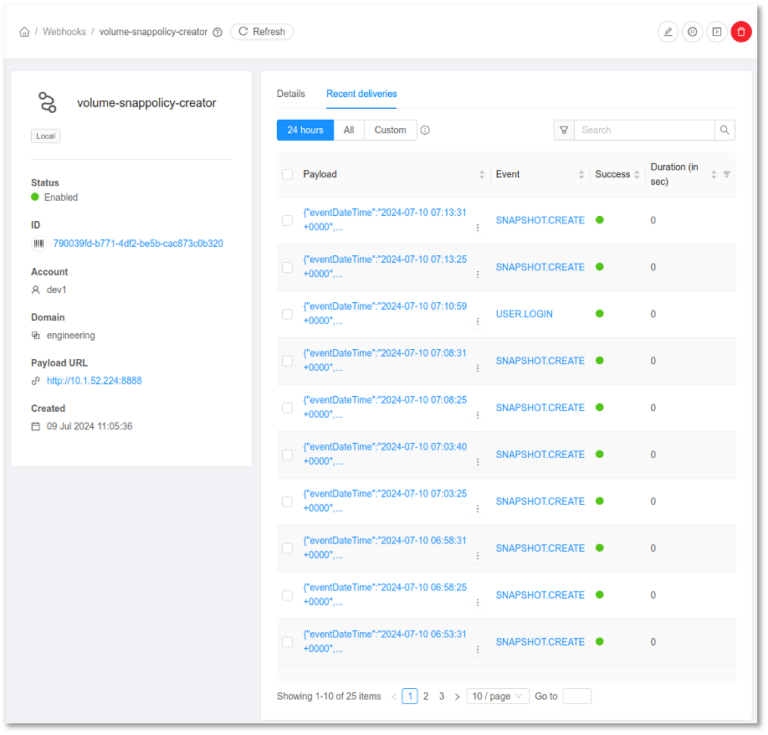Click Refresh button
This screenshot has height=735, width=768.
(262, 32)
